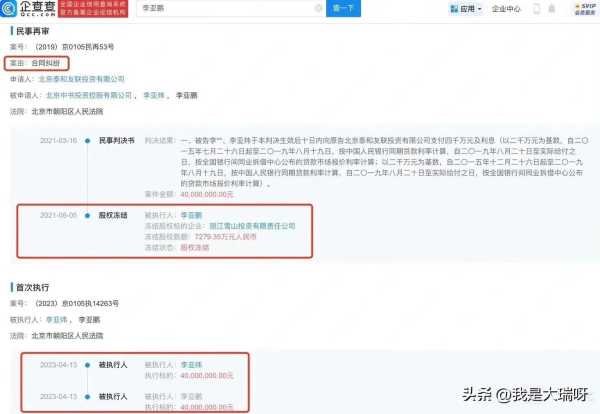Click the 股权冻结 entry title
Image resolution: width=600 pixels, height=414 pixels.
click(113, 215)
